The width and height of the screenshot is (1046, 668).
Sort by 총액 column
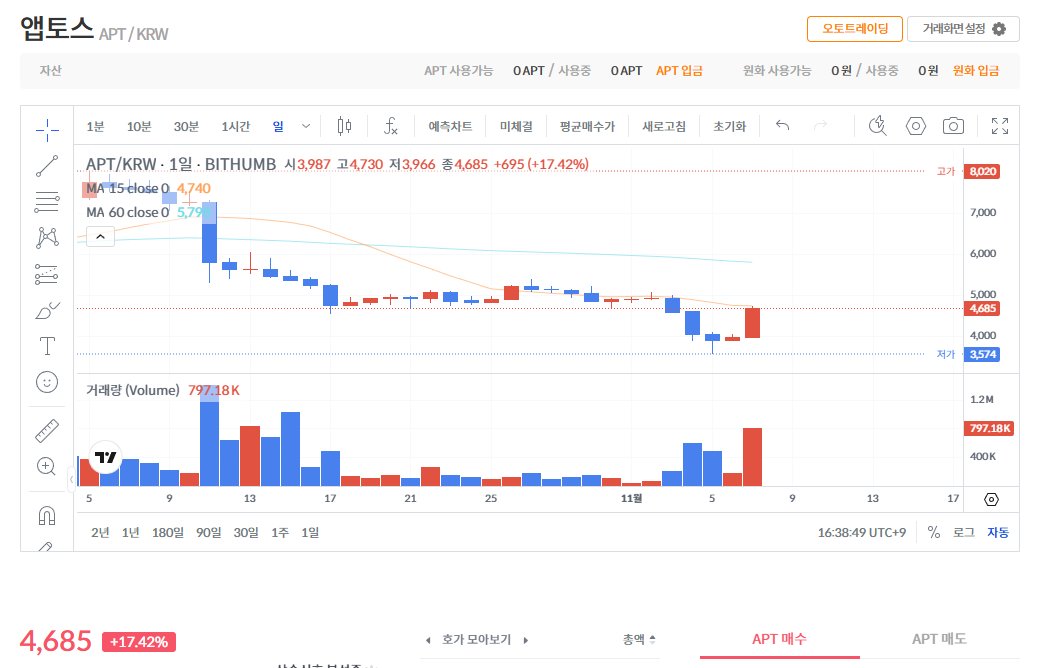tap(639, 639)
